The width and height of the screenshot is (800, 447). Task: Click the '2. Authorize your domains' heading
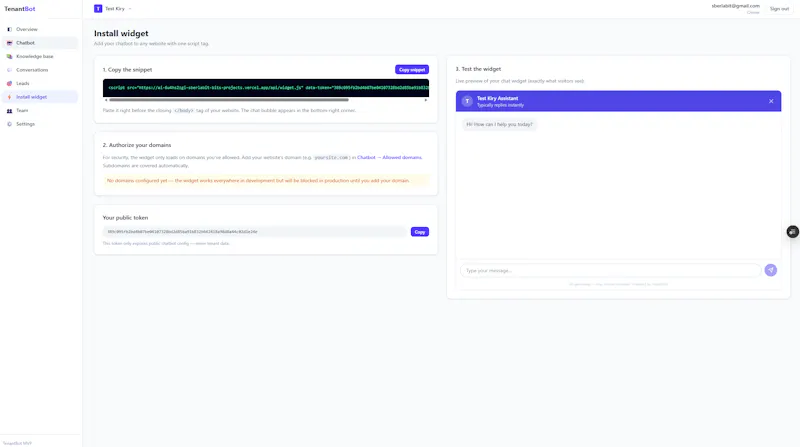click(x=137, y=145)
